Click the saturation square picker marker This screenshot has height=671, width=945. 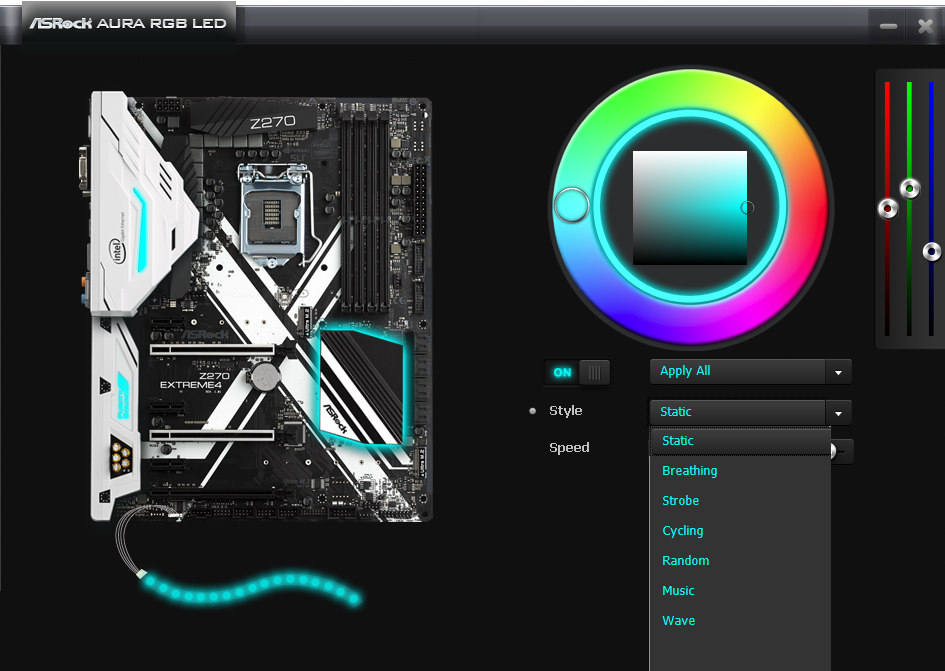pyautogui.click(x=747, y=208)
